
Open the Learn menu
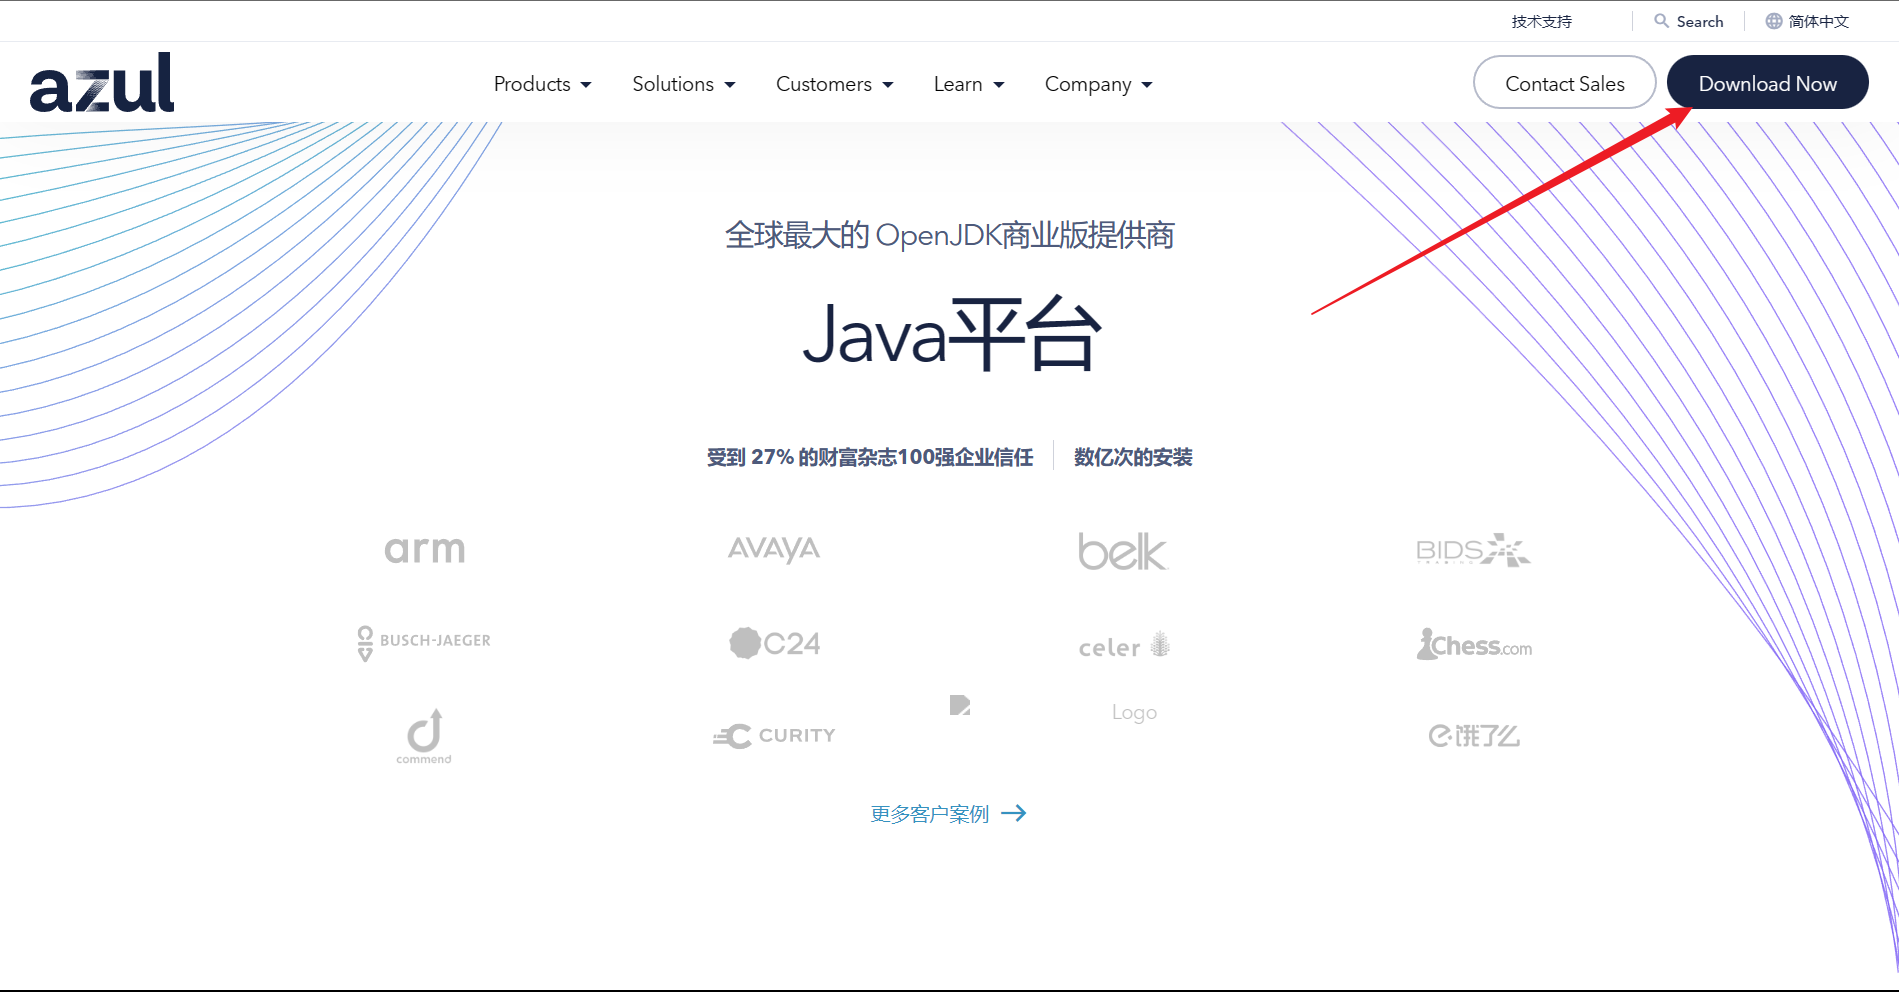tap(968, 84)
